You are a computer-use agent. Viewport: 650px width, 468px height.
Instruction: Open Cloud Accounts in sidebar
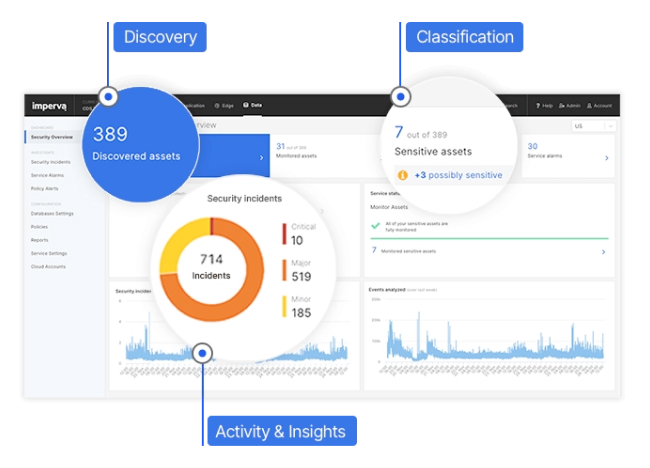(48, 267)
